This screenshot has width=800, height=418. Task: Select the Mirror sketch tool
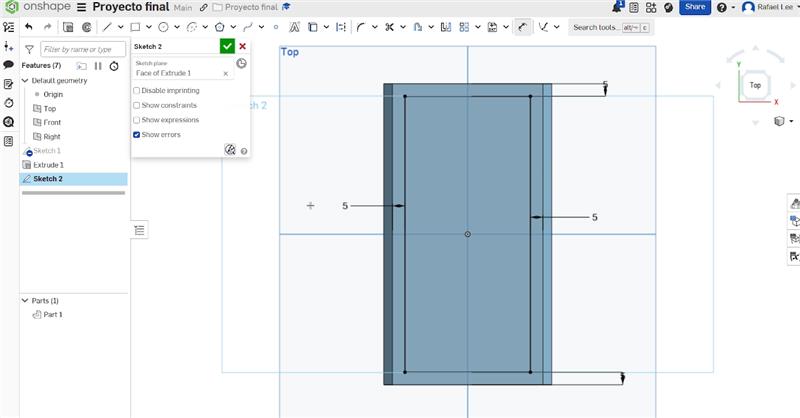pyautogui.click(x=446, y=27)
